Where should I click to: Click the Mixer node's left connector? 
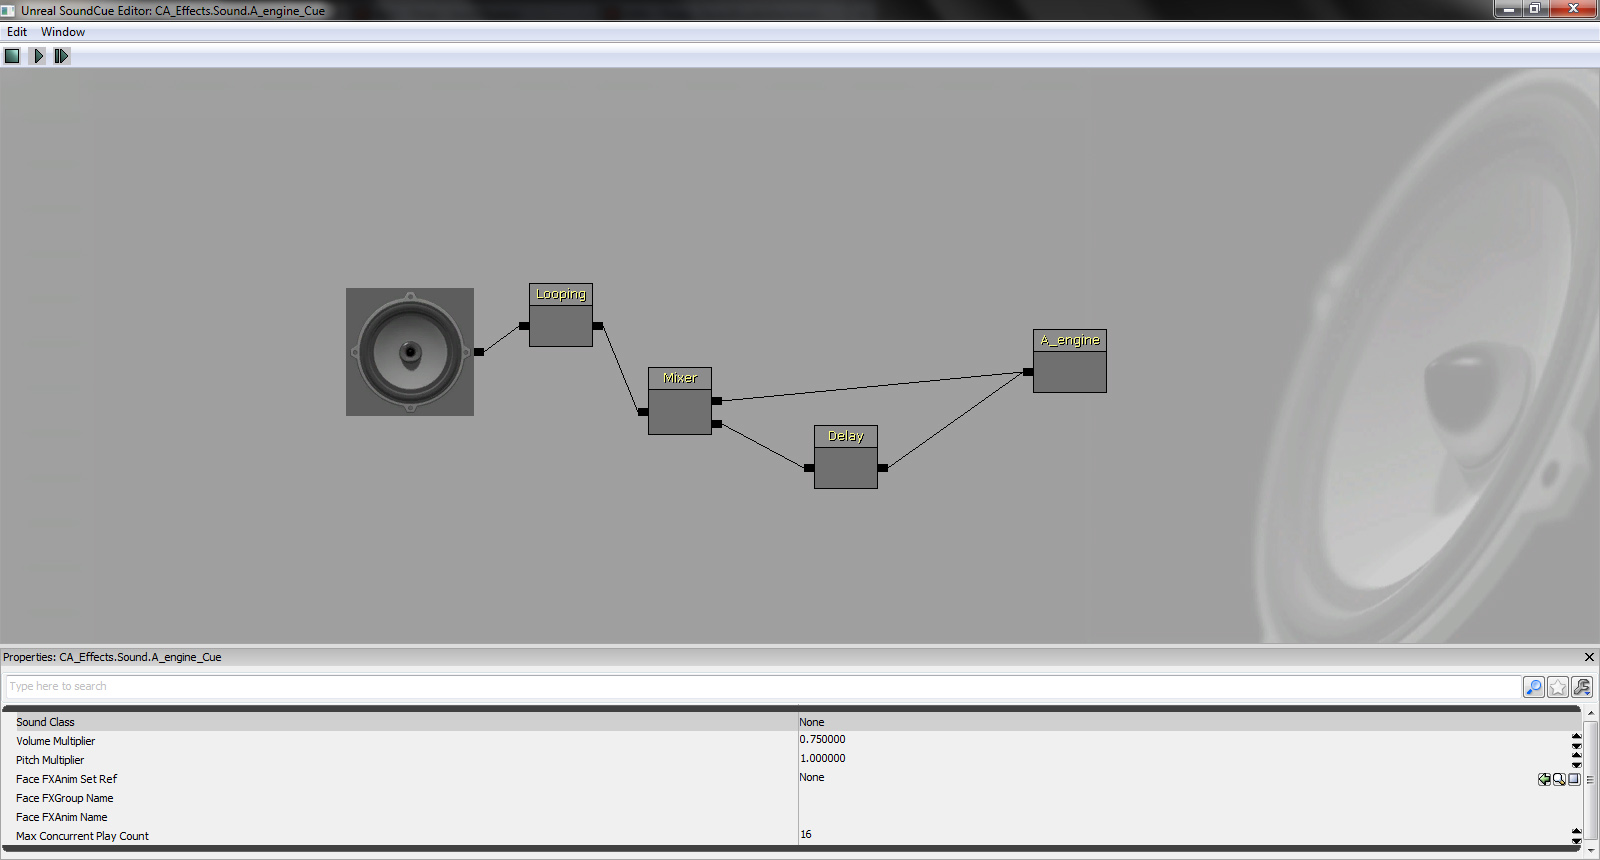(643, 412)
